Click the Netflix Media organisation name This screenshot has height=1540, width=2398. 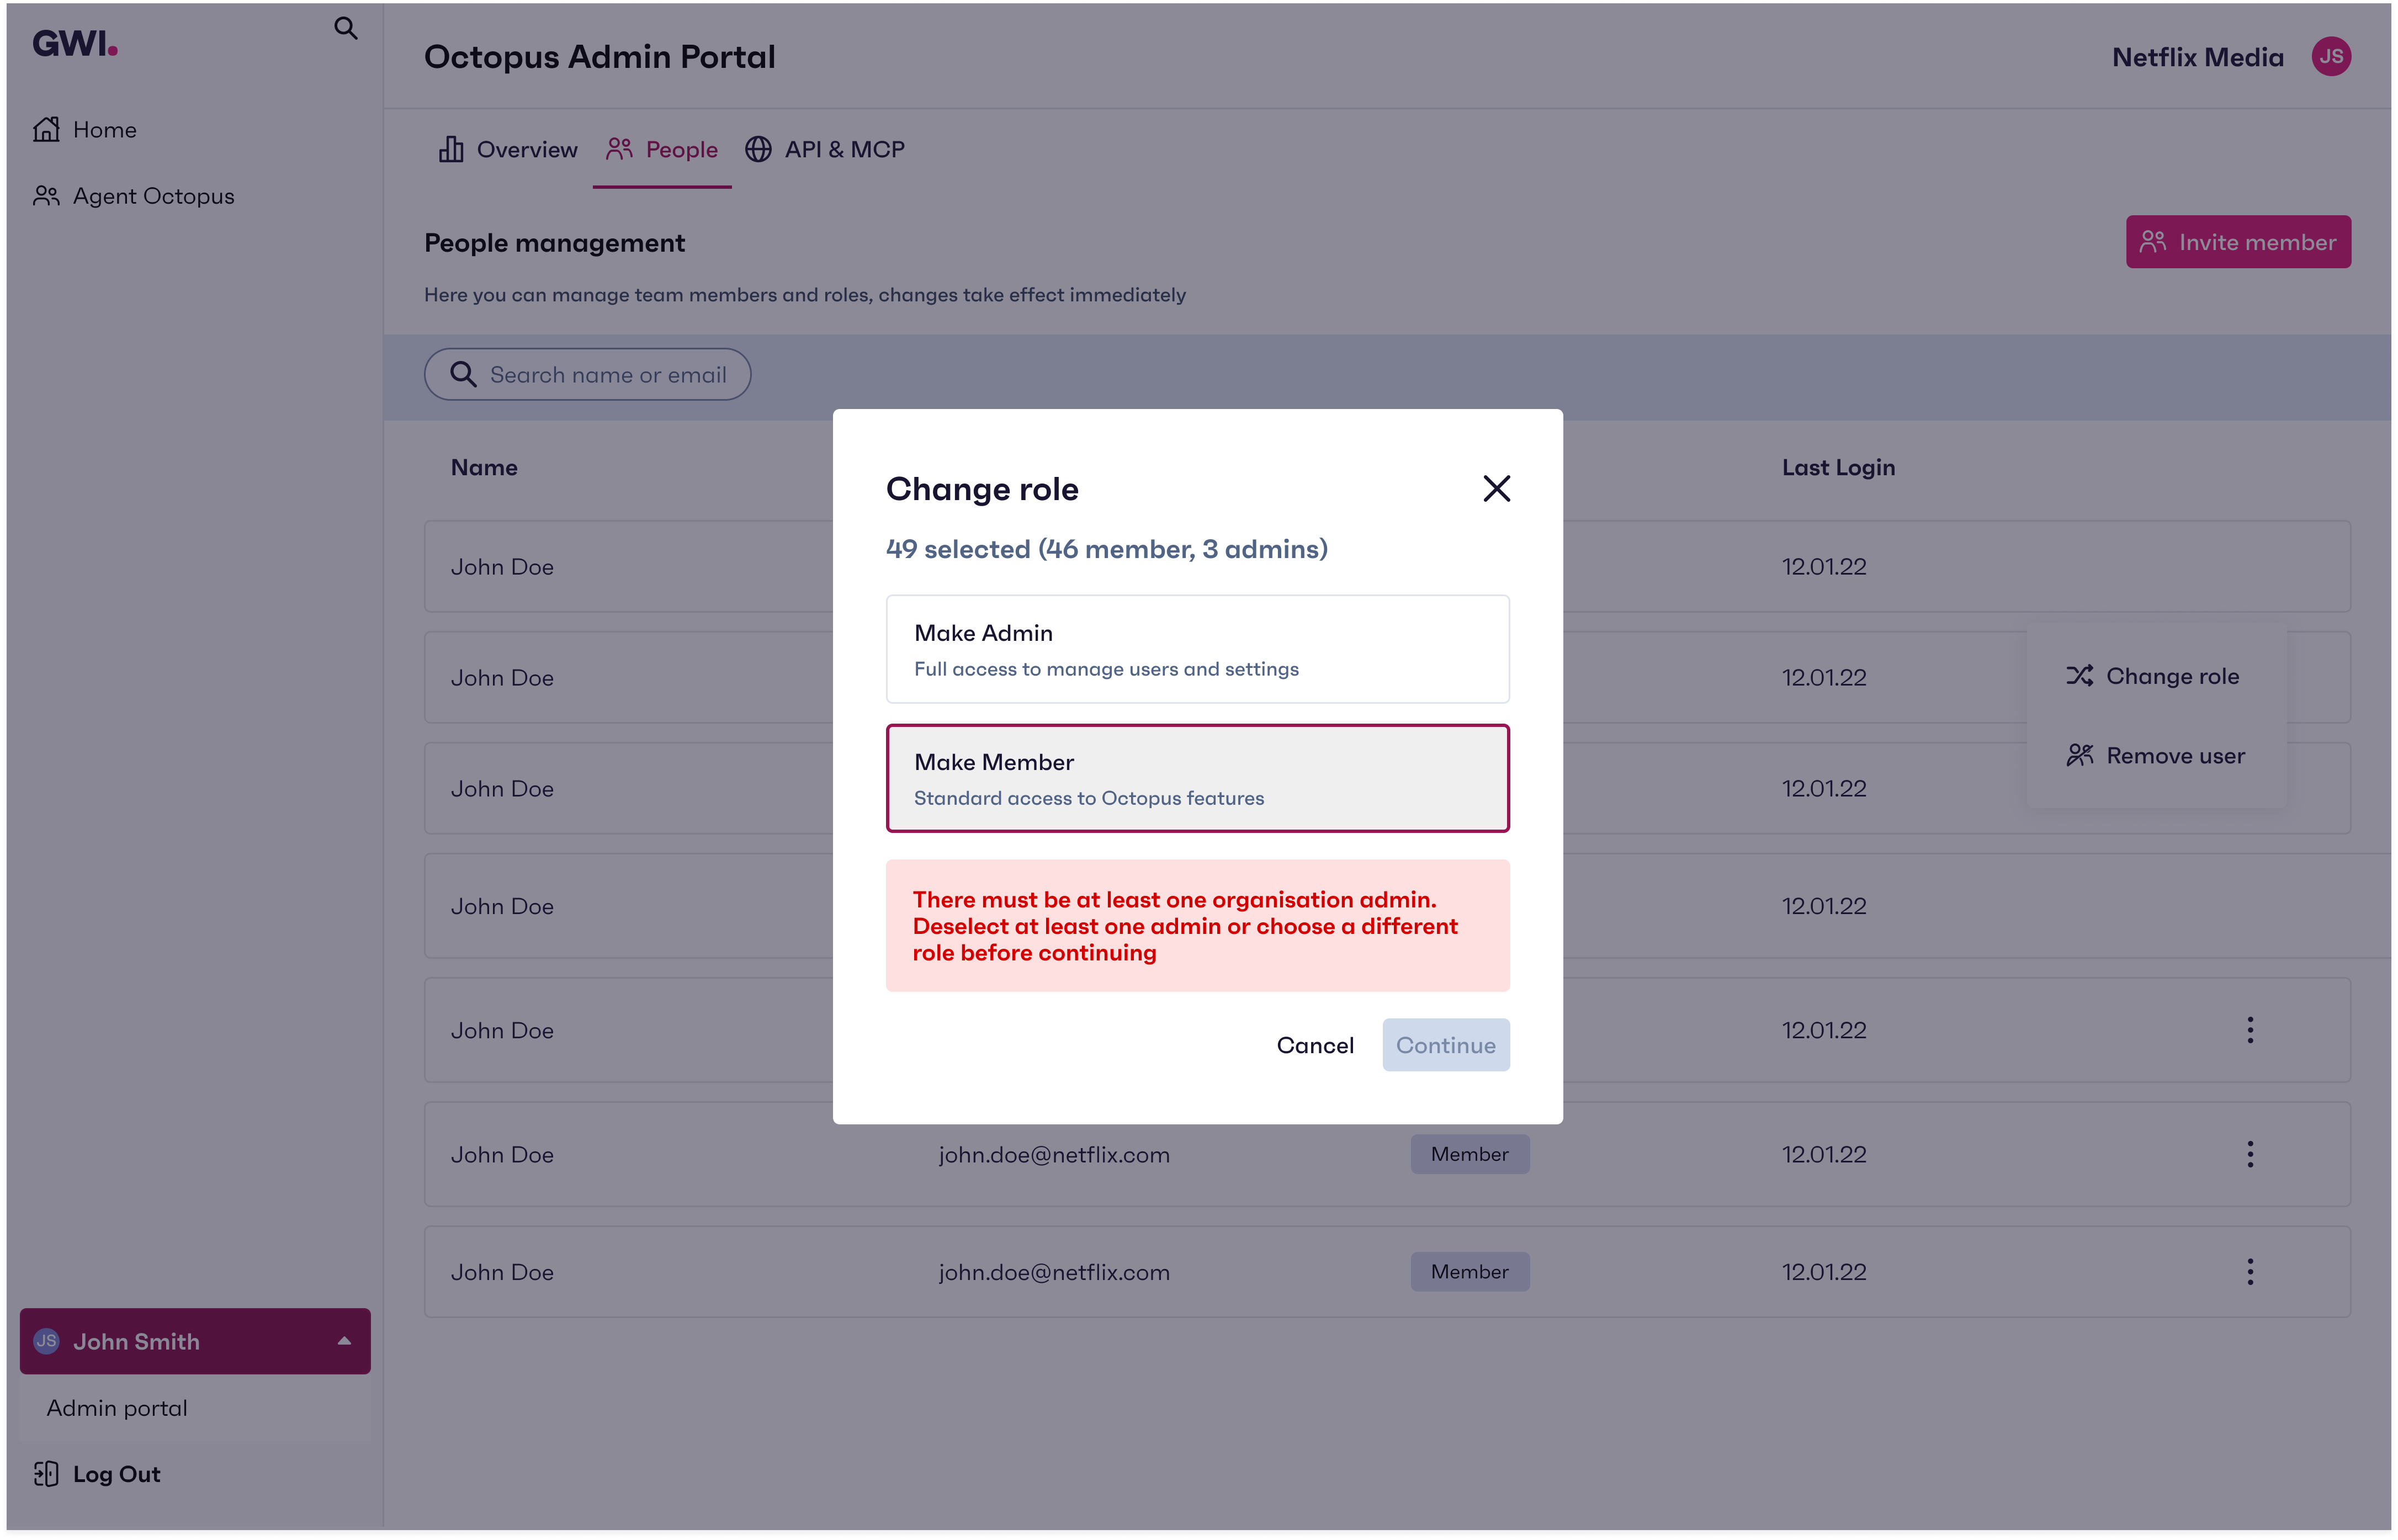coord(2198,57)
